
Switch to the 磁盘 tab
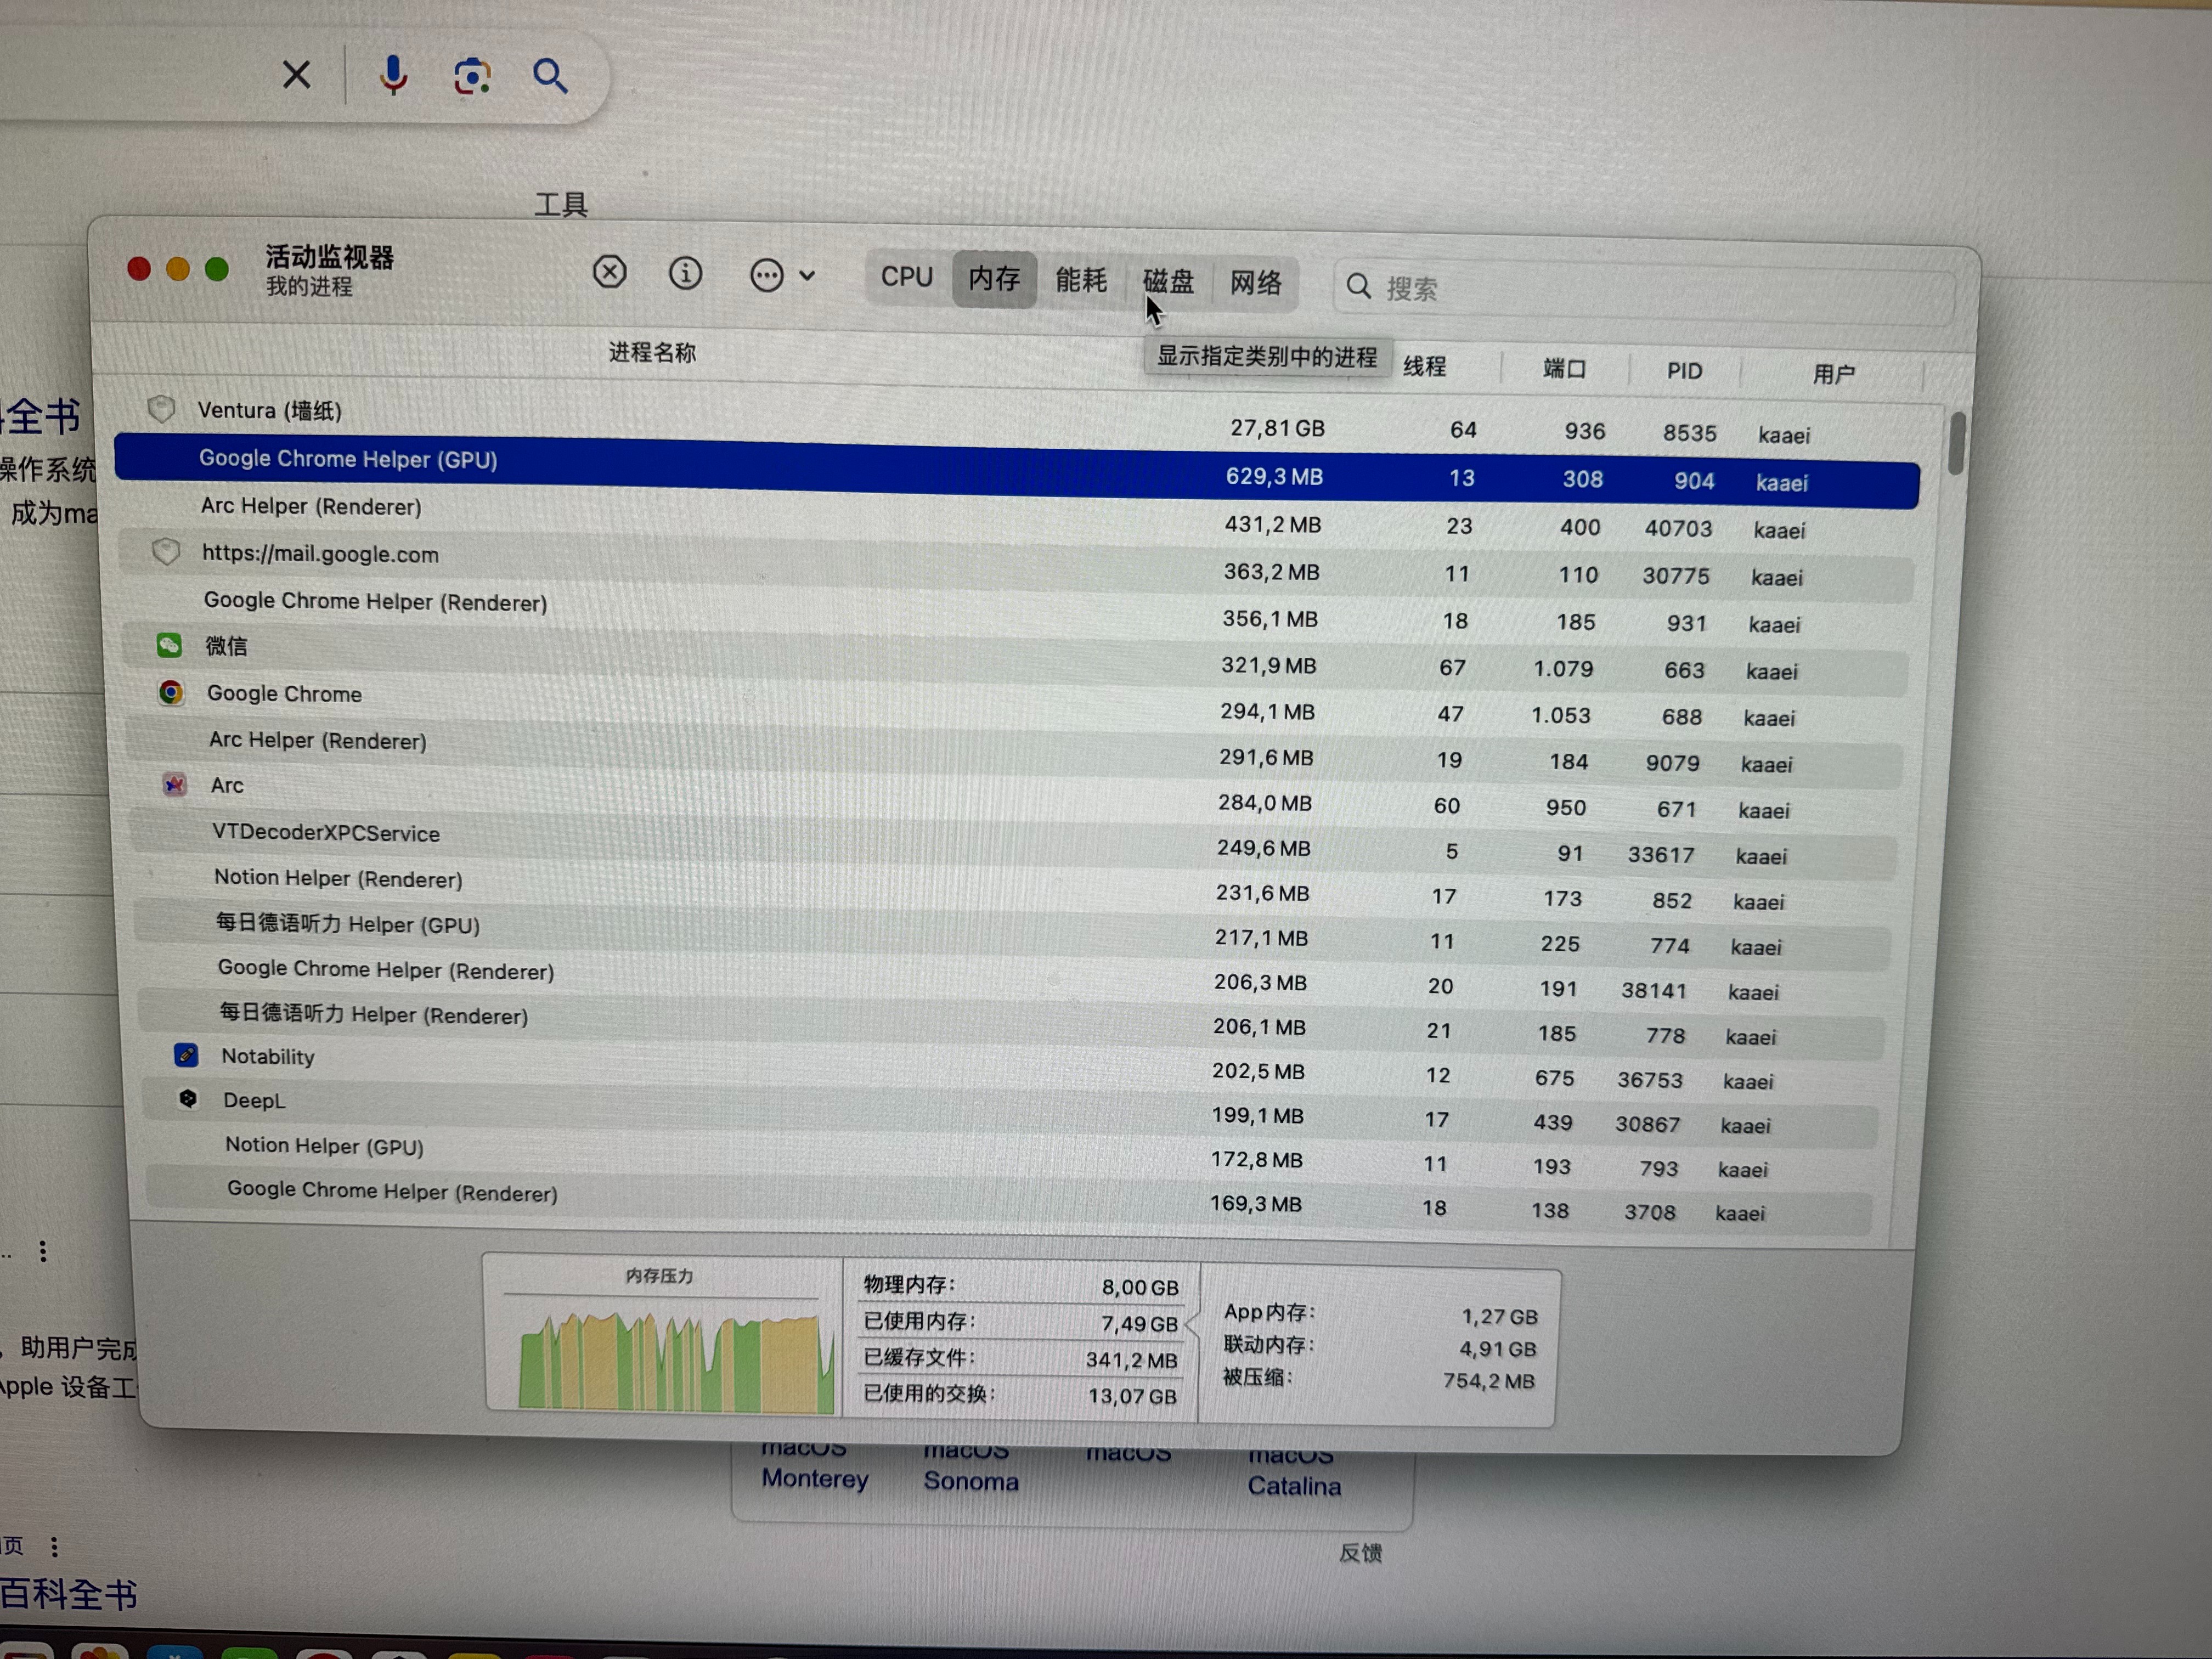click(1168, 282)
